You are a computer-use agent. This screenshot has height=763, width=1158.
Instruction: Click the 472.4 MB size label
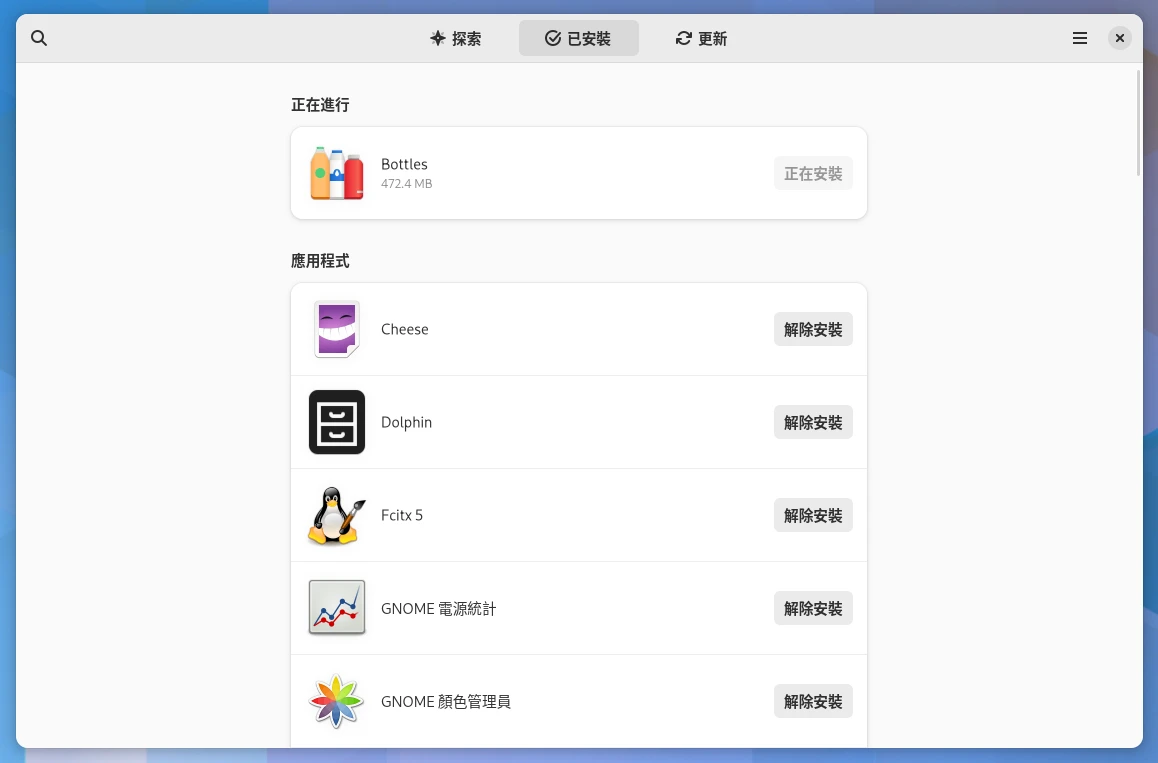pyautogui.click(x=406, y=184)
